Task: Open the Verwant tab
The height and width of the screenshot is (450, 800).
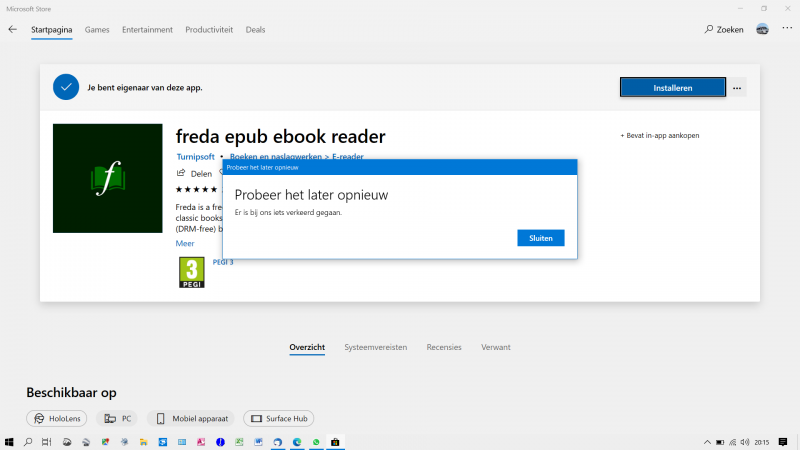Action: (495, 347)
